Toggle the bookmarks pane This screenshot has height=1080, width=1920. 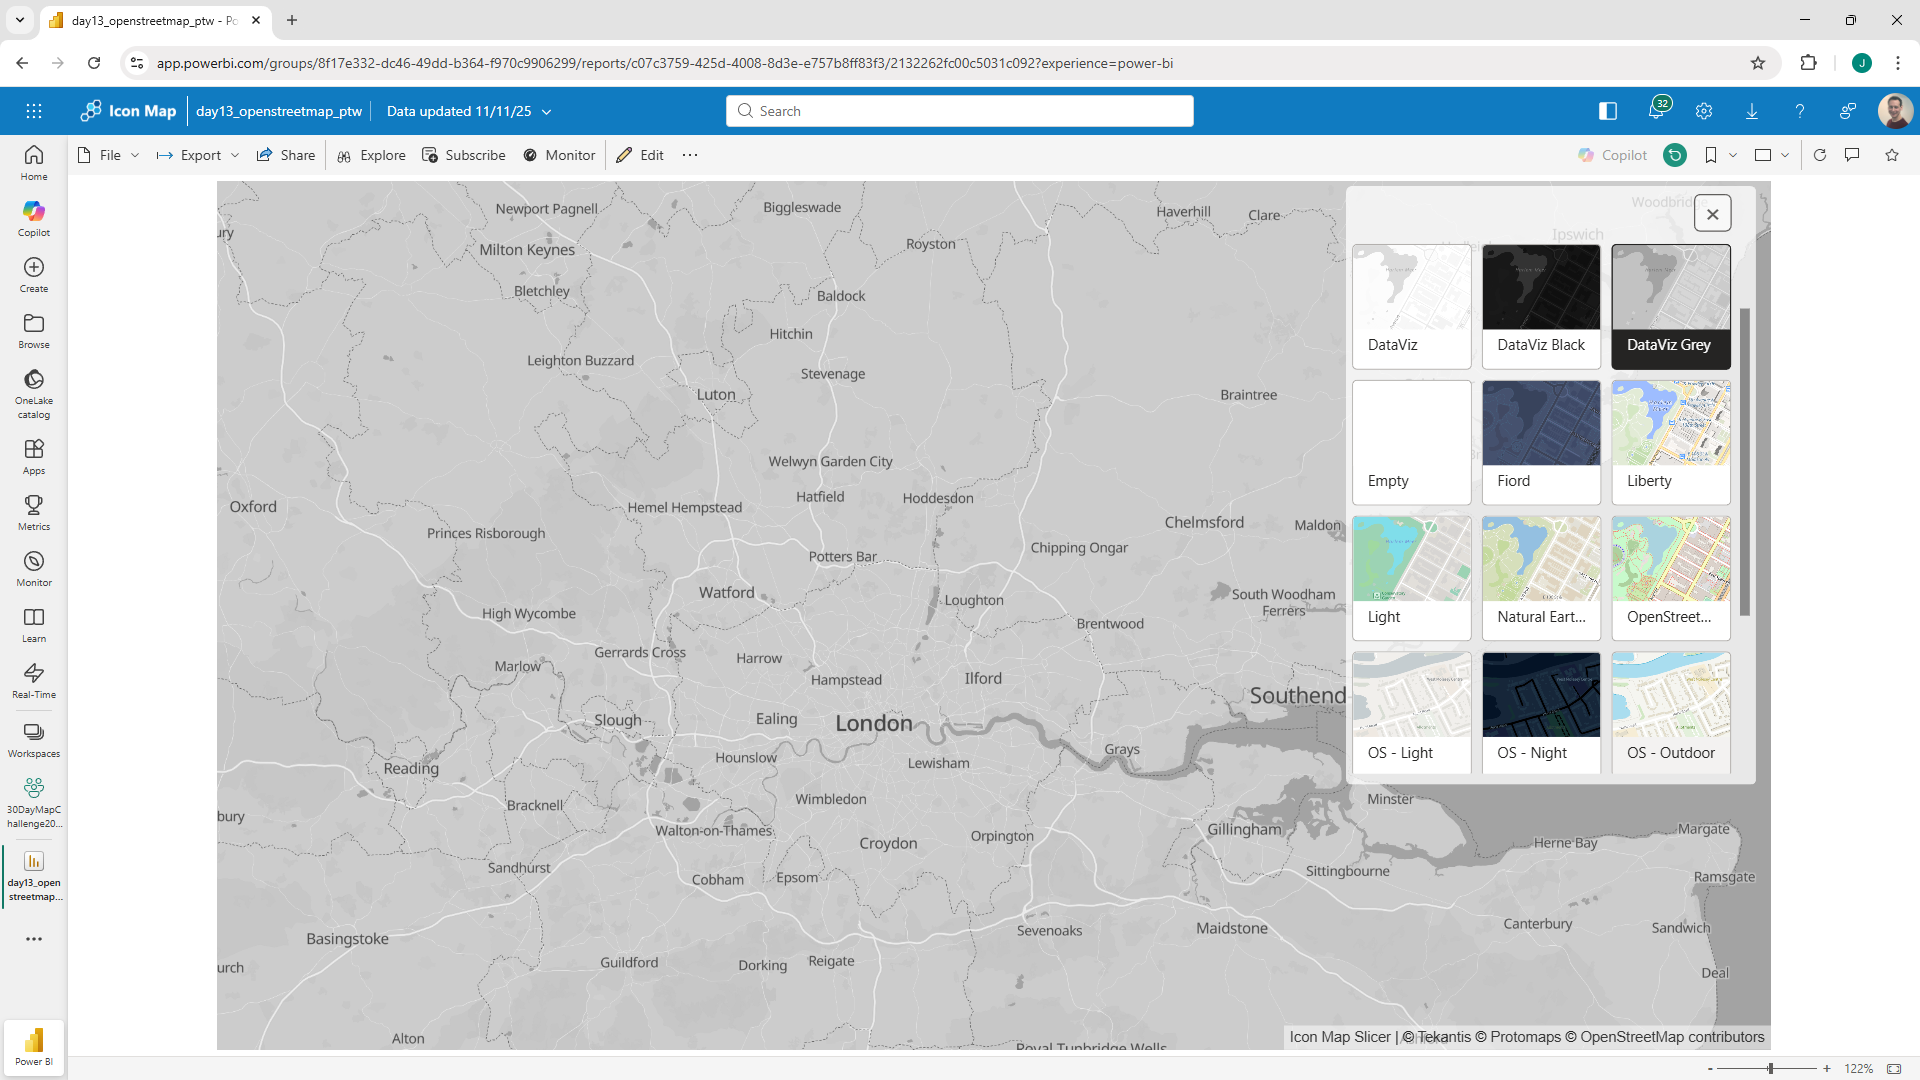tap(1711, 155)
